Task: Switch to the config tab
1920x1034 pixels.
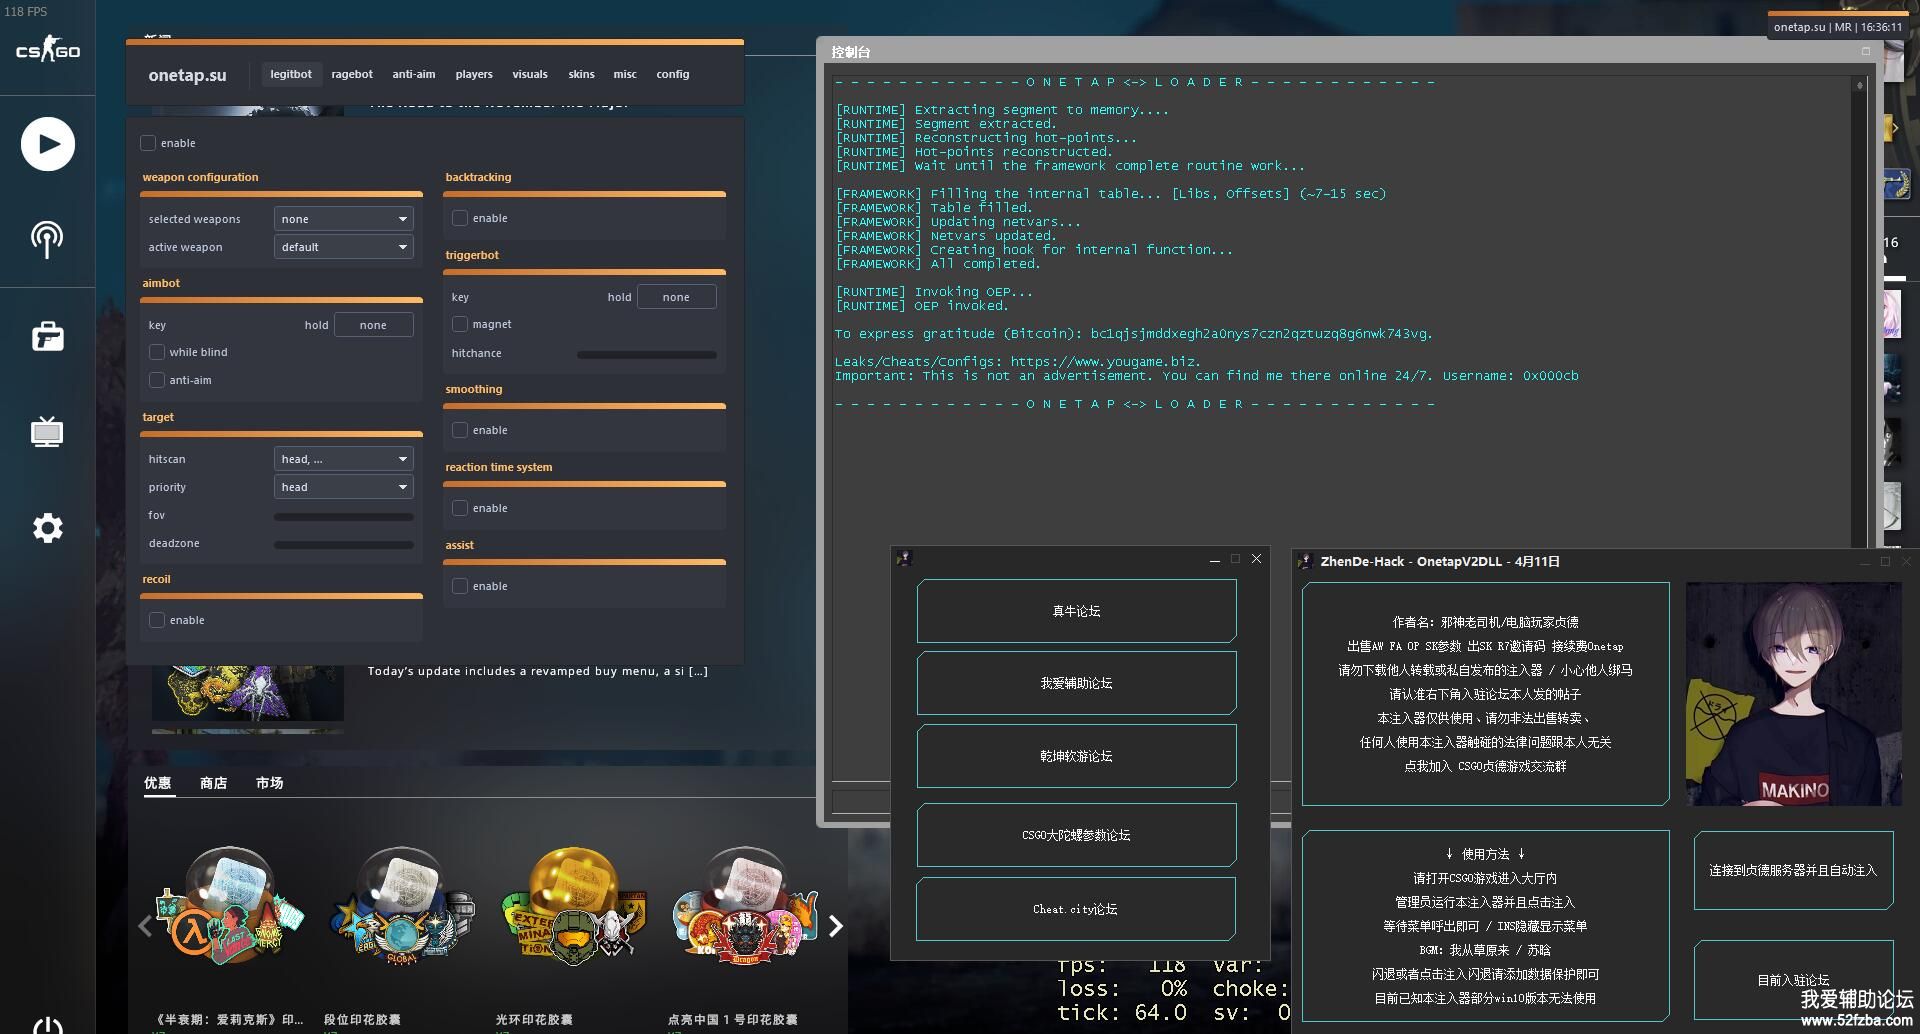Action: tap(673, 74)
